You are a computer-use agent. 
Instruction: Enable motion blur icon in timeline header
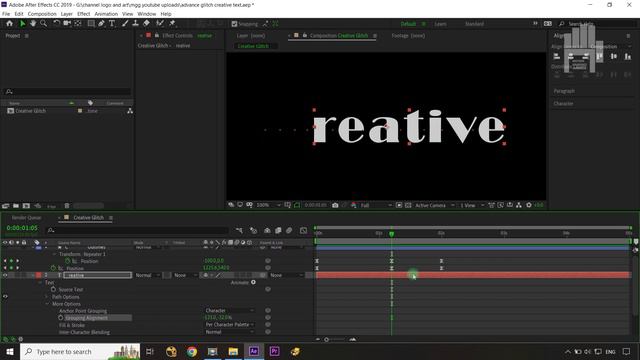(289, 231)
